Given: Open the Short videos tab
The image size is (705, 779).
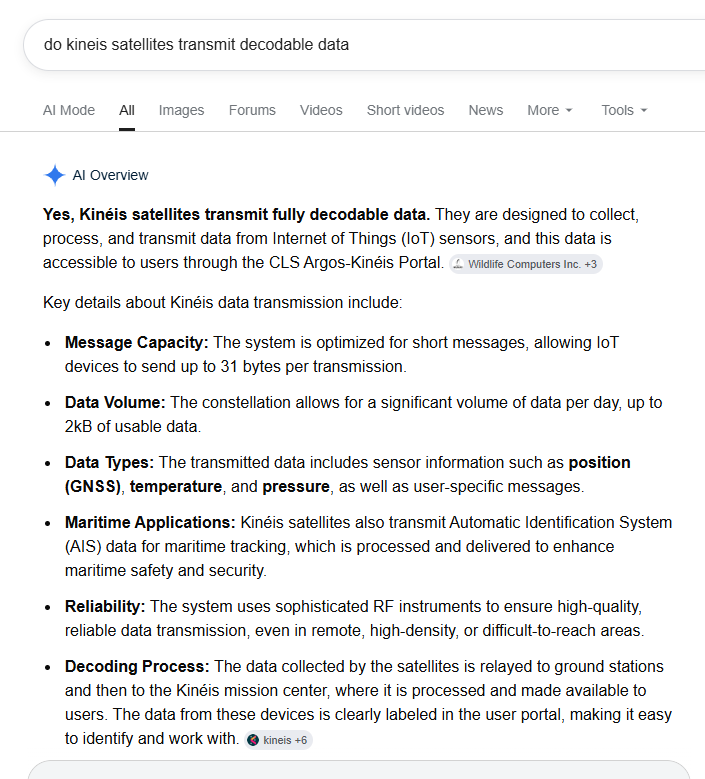Looking at the screenshot, I should tap(405, 110).
